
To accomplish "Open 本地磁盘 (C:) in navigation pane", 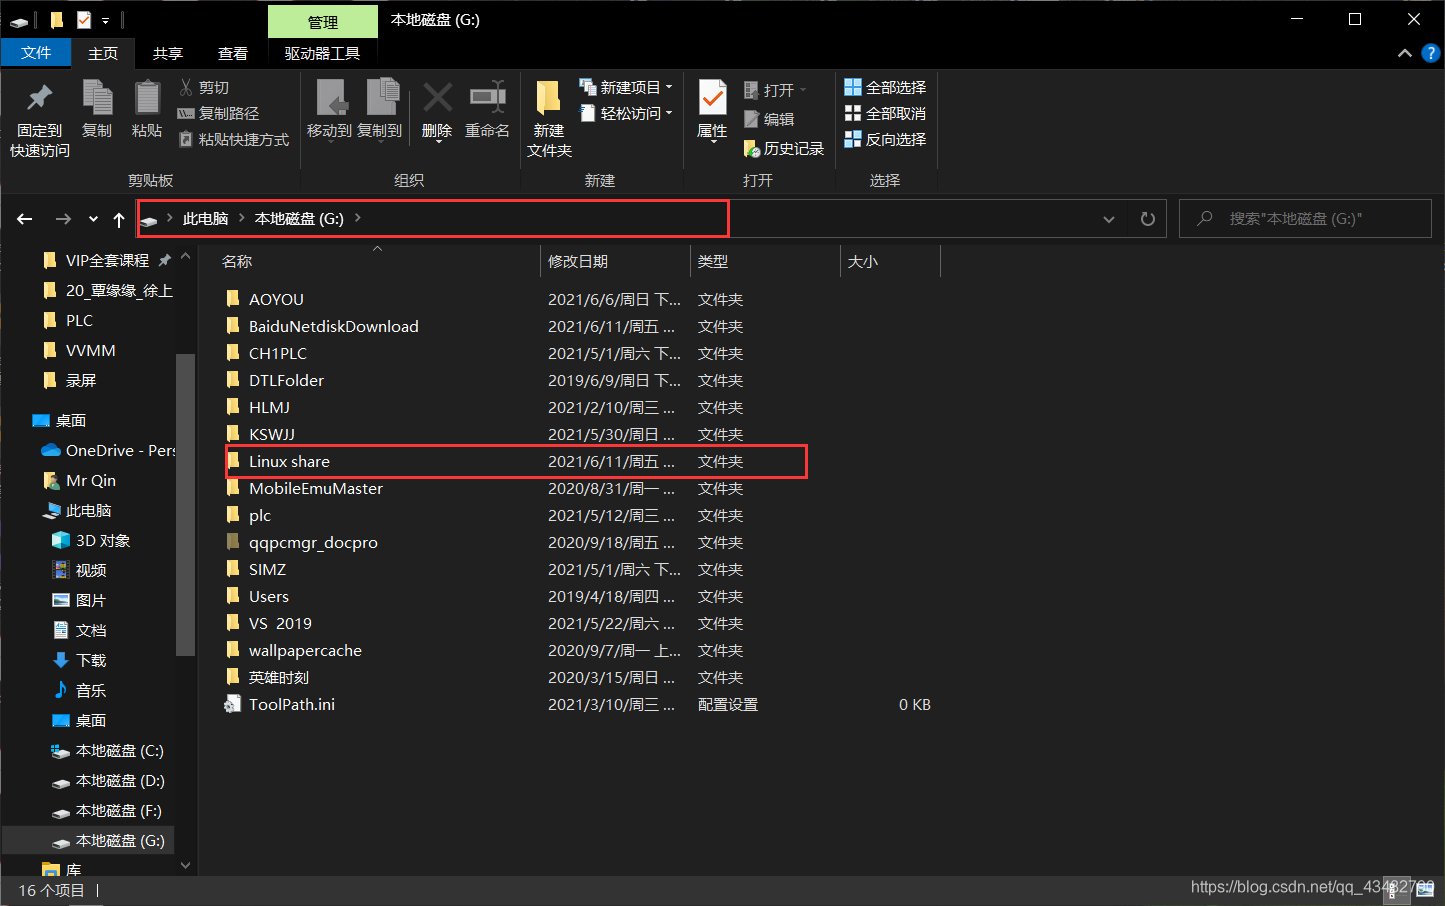I will 107,750.
